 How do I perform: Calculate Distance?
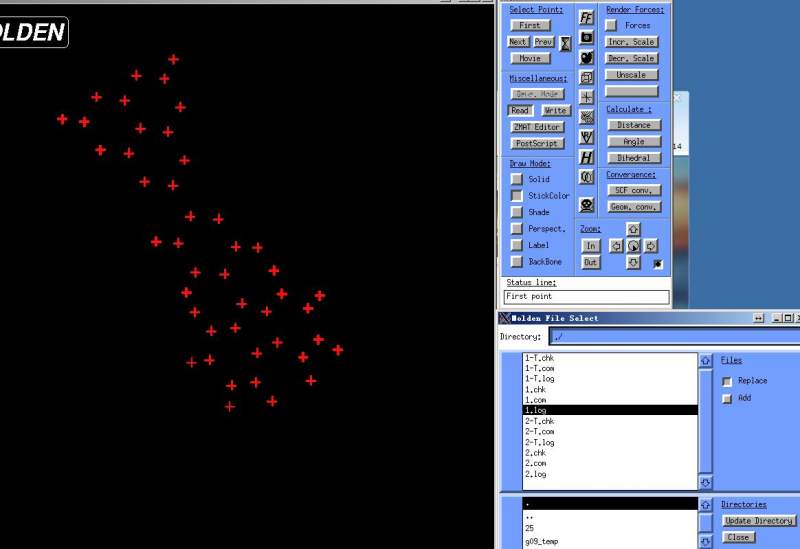[x=634, y=125]
